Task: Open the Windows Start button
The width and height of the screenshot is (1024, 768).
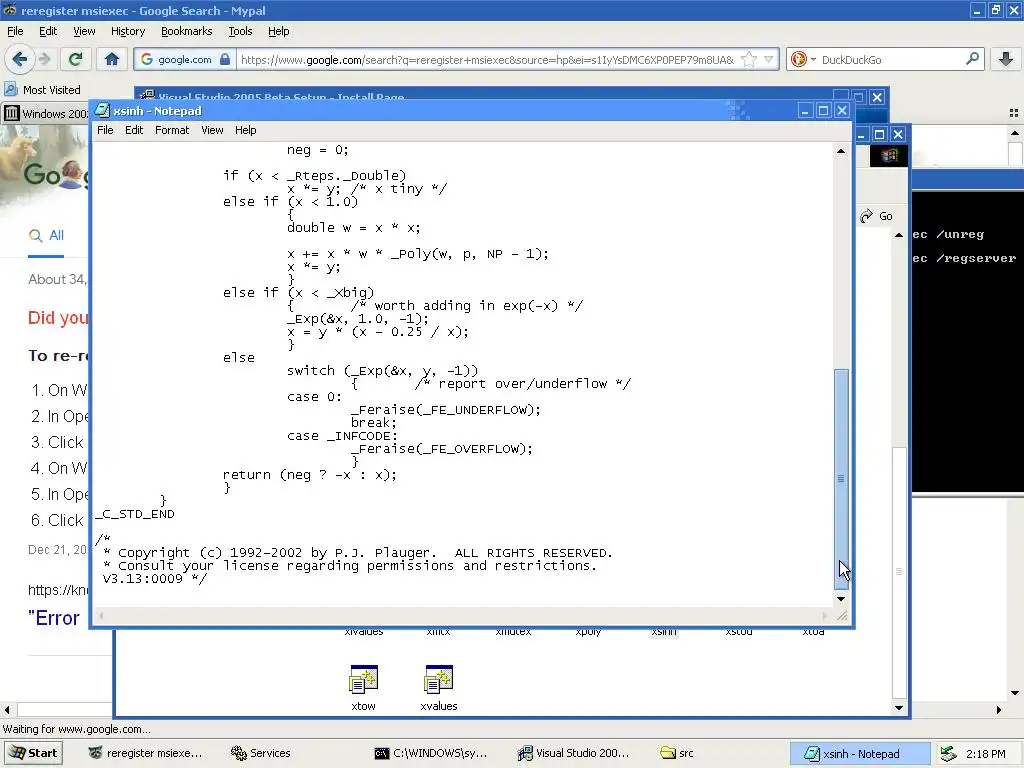Action: pos(34,753)
